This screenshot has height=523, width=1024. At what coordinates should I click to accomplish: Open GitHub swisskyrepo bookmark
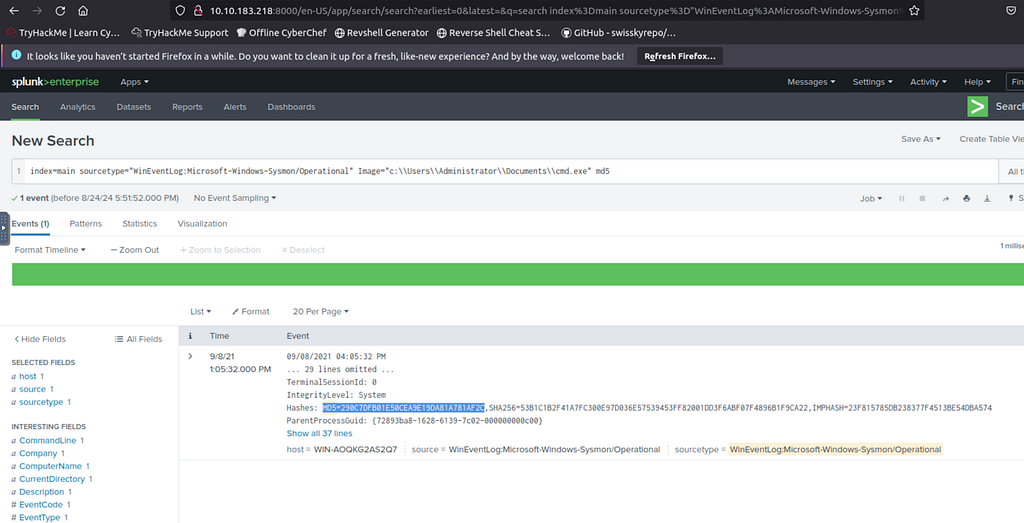tap(618, 33)
